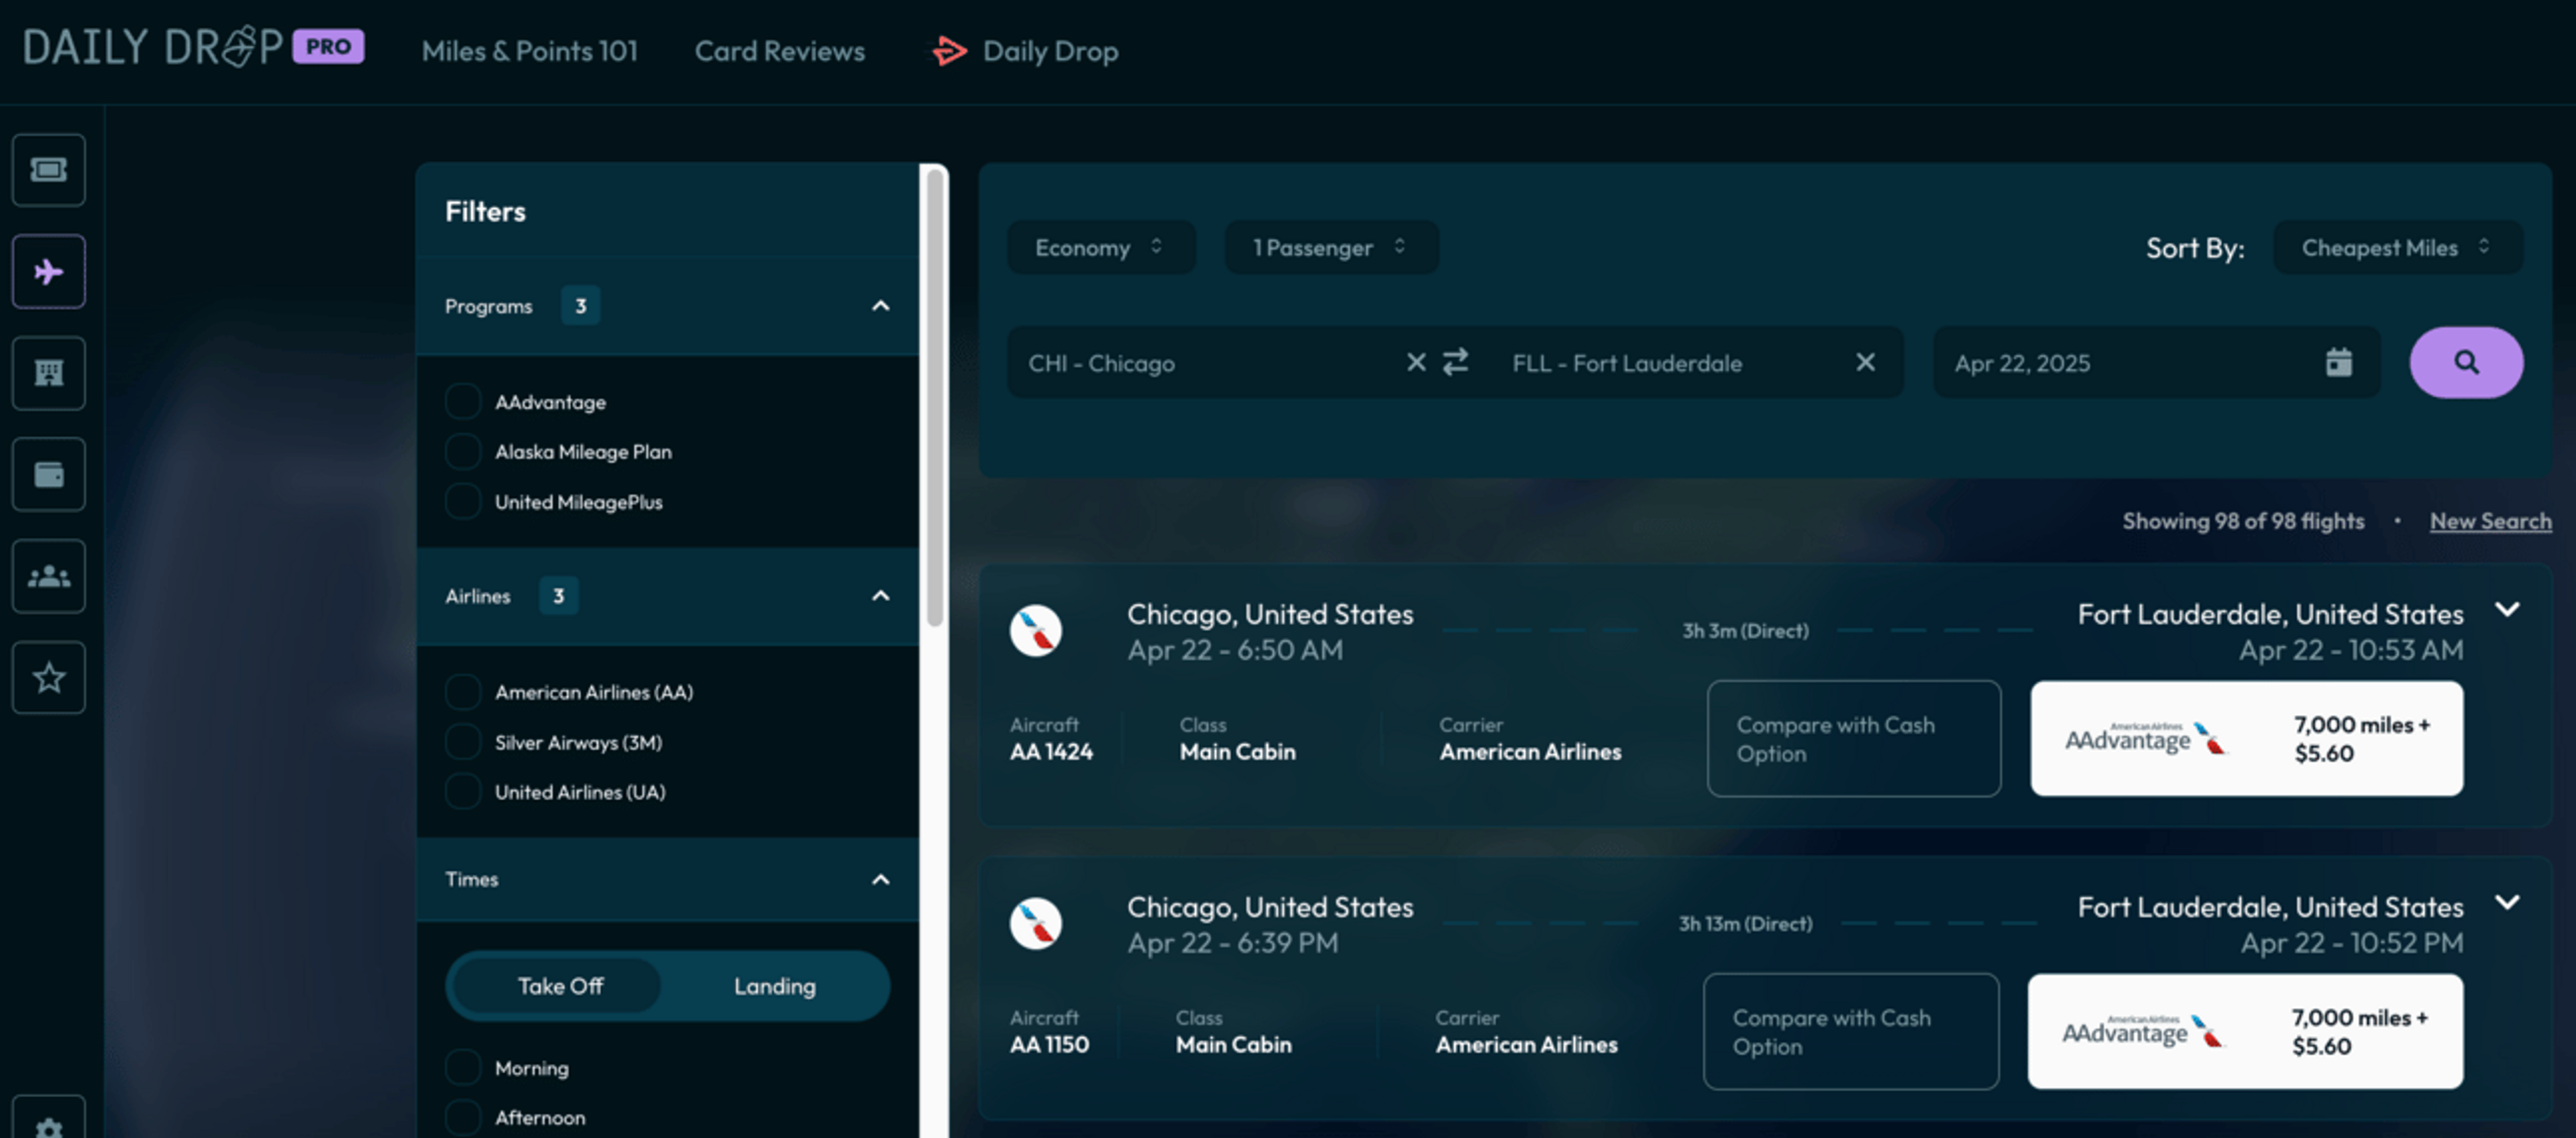The width and height of the screenshot is (2576, 1138).
Task: Click 'Showing 98 of 98 flights' text
Action: click(x=2243, y=521)
